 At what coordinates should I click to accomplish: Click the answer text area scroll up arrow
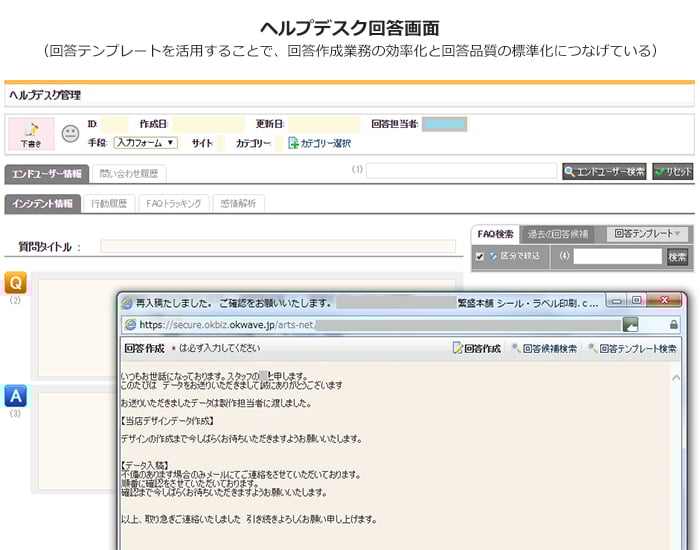click(676, 378)
